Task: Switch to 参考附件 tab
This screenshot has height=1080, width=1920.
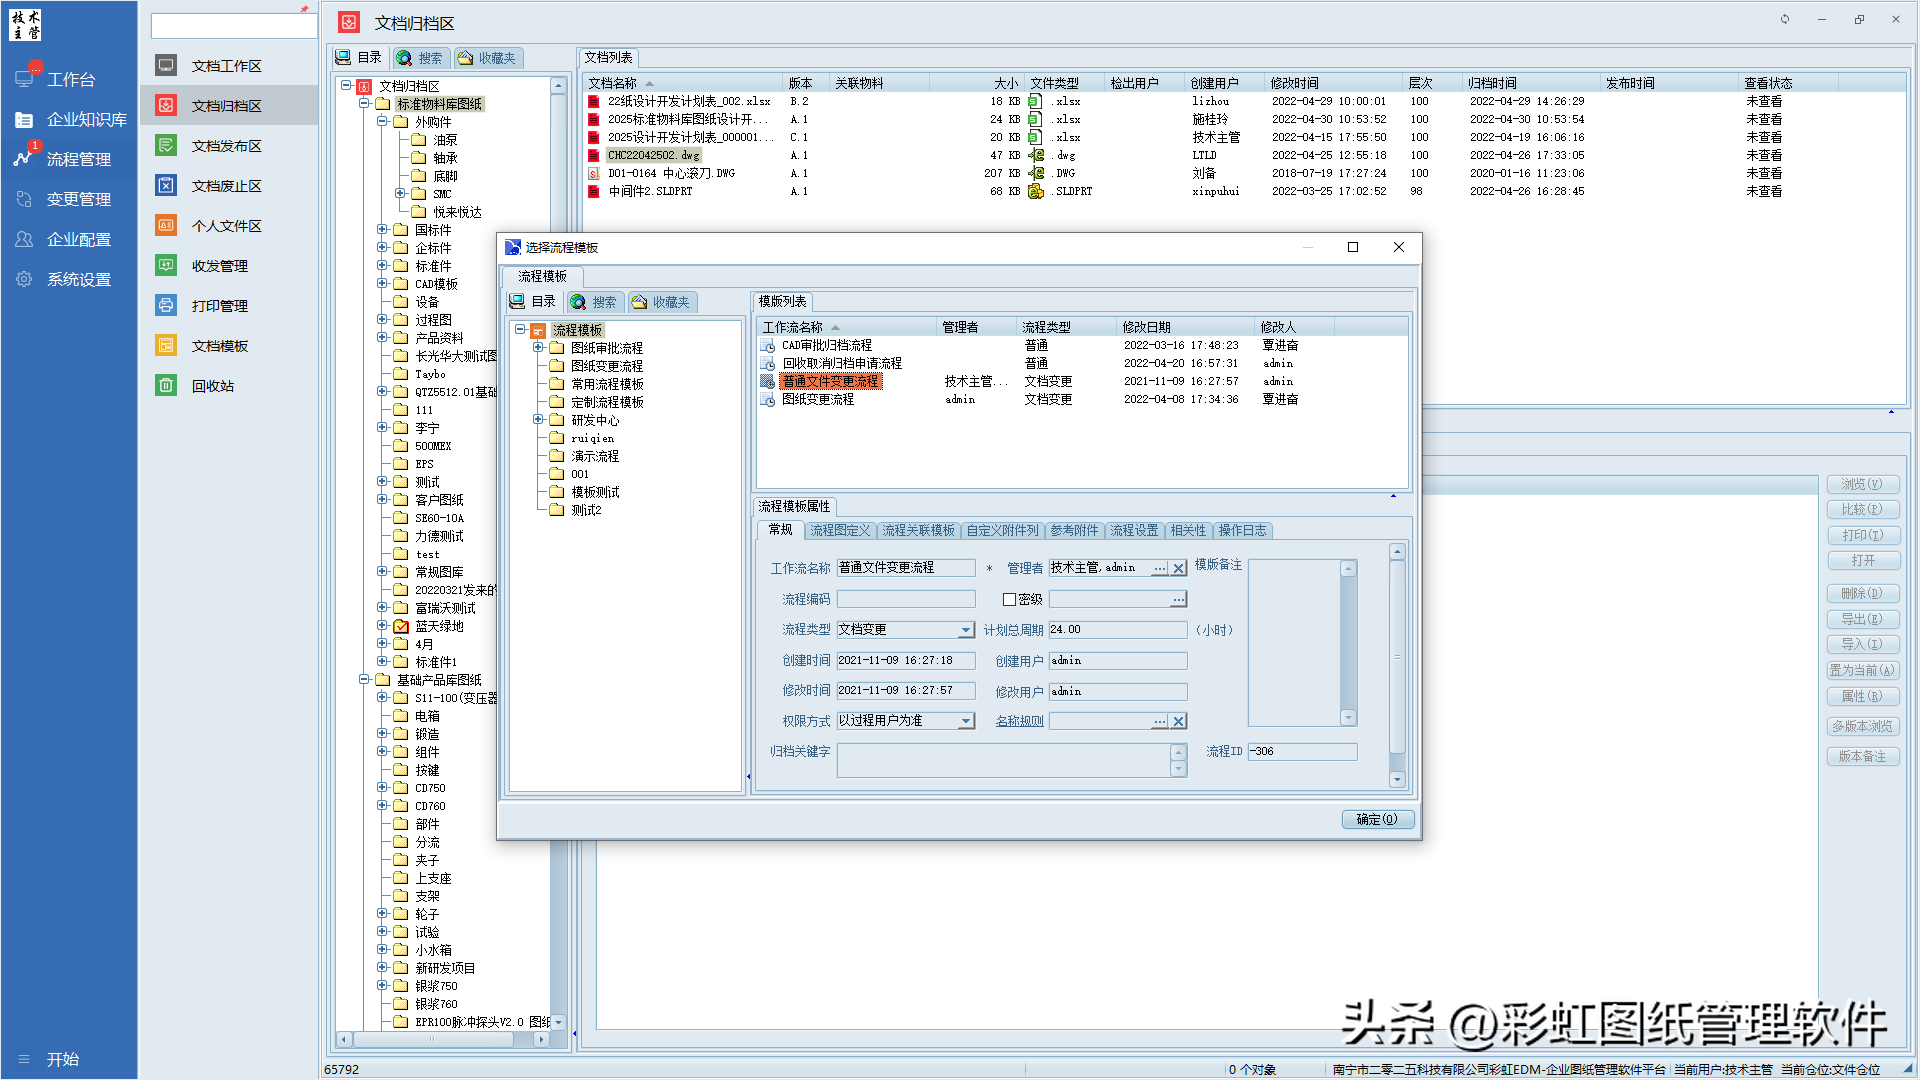Action: pyautogui.click(x=1074, y=530)
